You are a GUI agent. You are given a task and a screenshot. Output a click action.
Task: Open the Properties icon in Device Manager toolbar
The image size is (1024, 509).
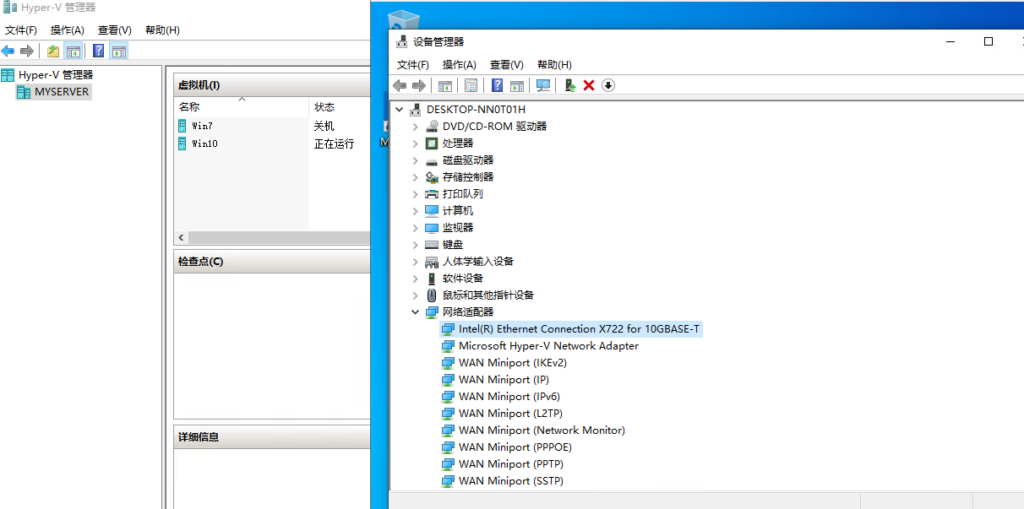(471, 86)
